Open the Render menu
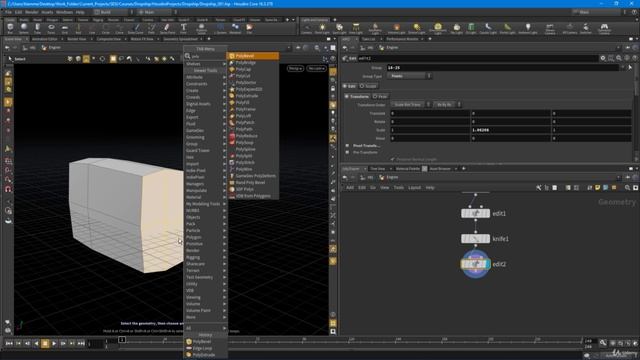 pos(31,12)
